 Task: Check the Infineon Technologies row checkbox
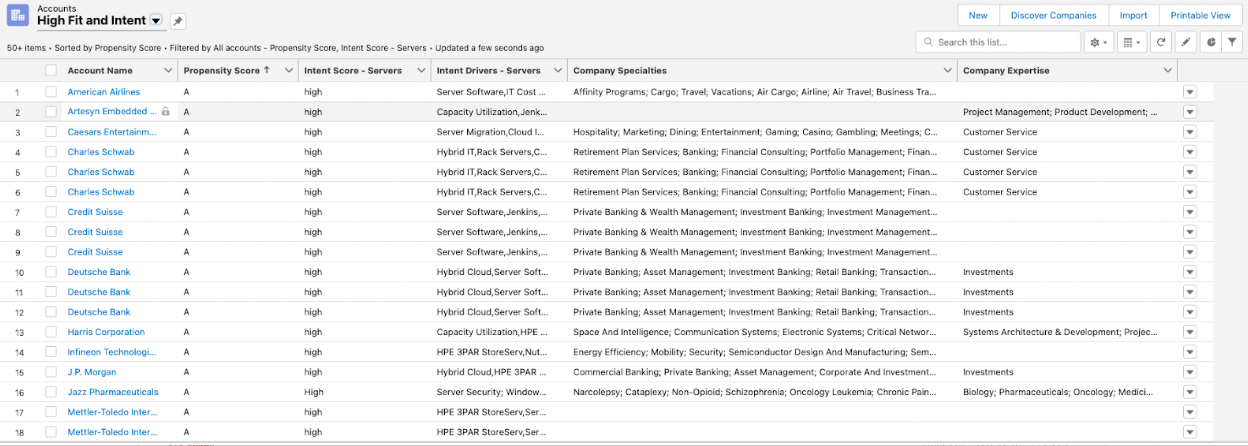(51, 352)
